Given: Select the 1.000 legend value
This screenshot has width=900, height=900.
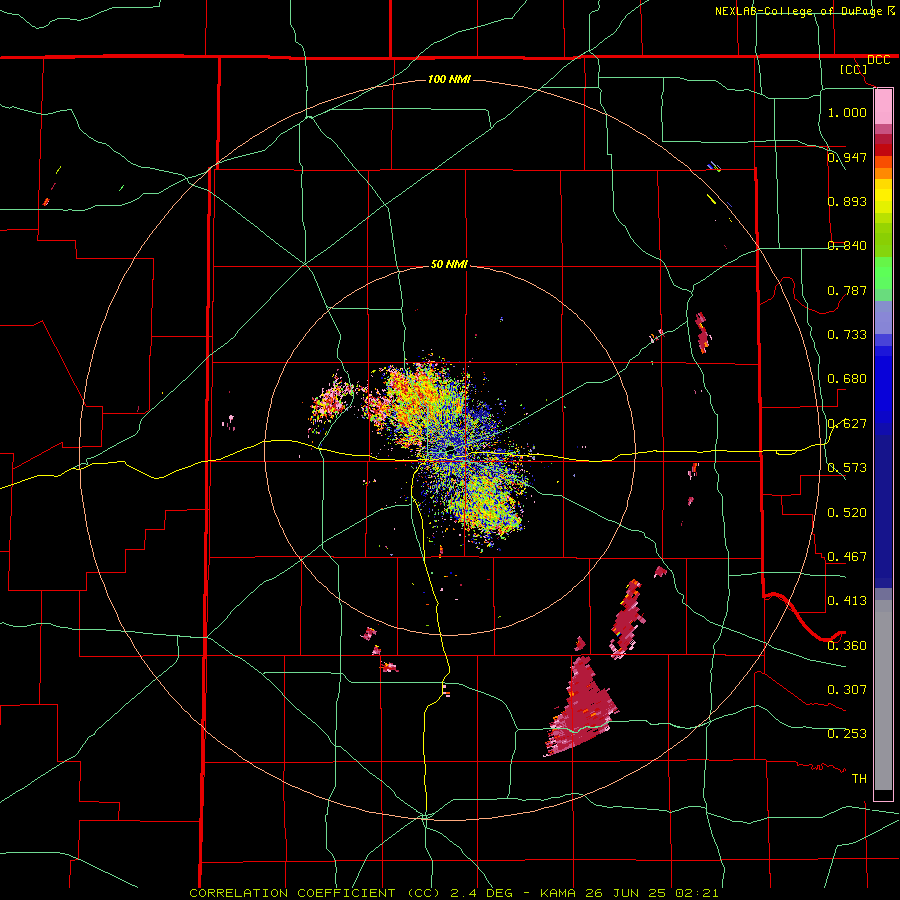Looking at the screenshot, I should pos(847,112).
